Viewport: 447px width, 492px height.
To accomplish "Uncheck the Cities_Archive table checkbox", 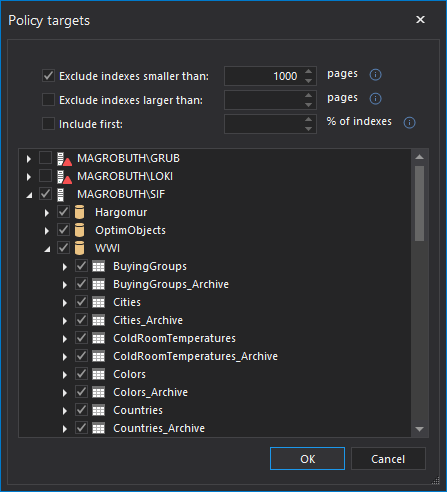I will click(x=81, y=320).
